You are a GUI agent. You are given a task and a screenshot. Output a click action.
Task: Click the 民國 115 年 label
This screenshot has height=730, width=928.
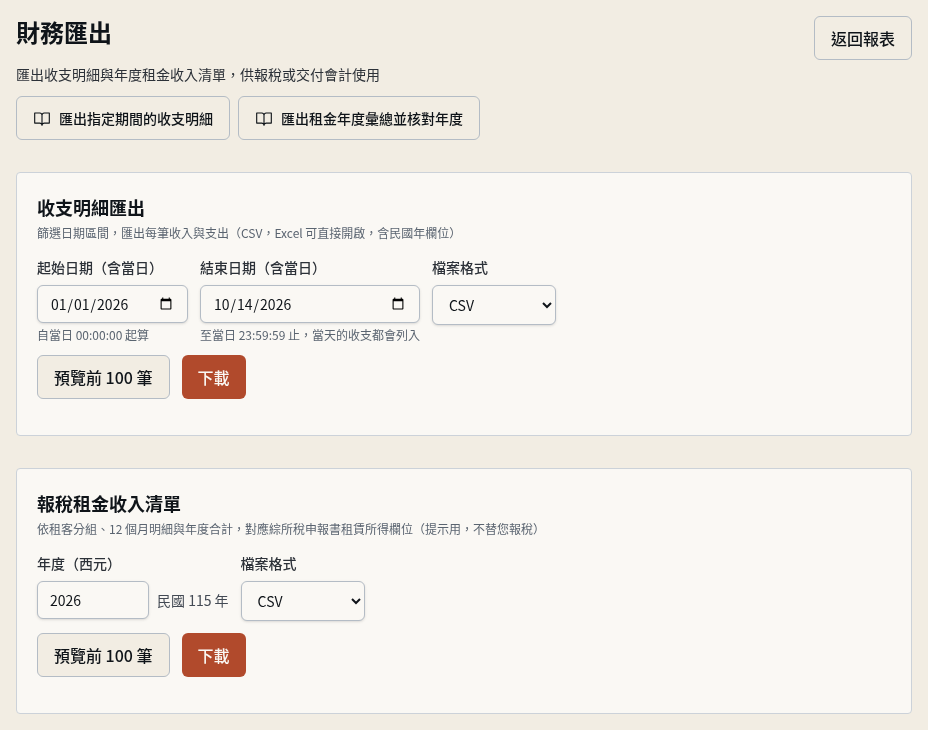(192, 601)
